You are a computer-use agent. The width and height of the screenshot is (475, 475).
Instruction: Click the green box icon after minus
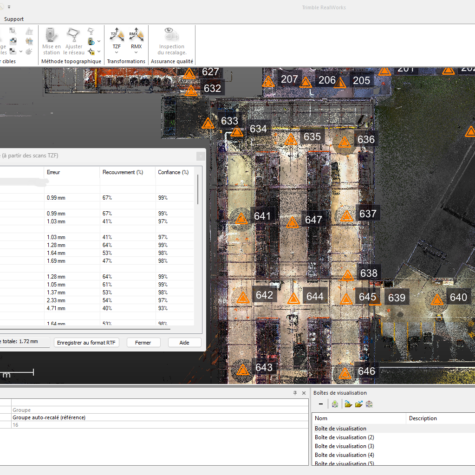335,404
